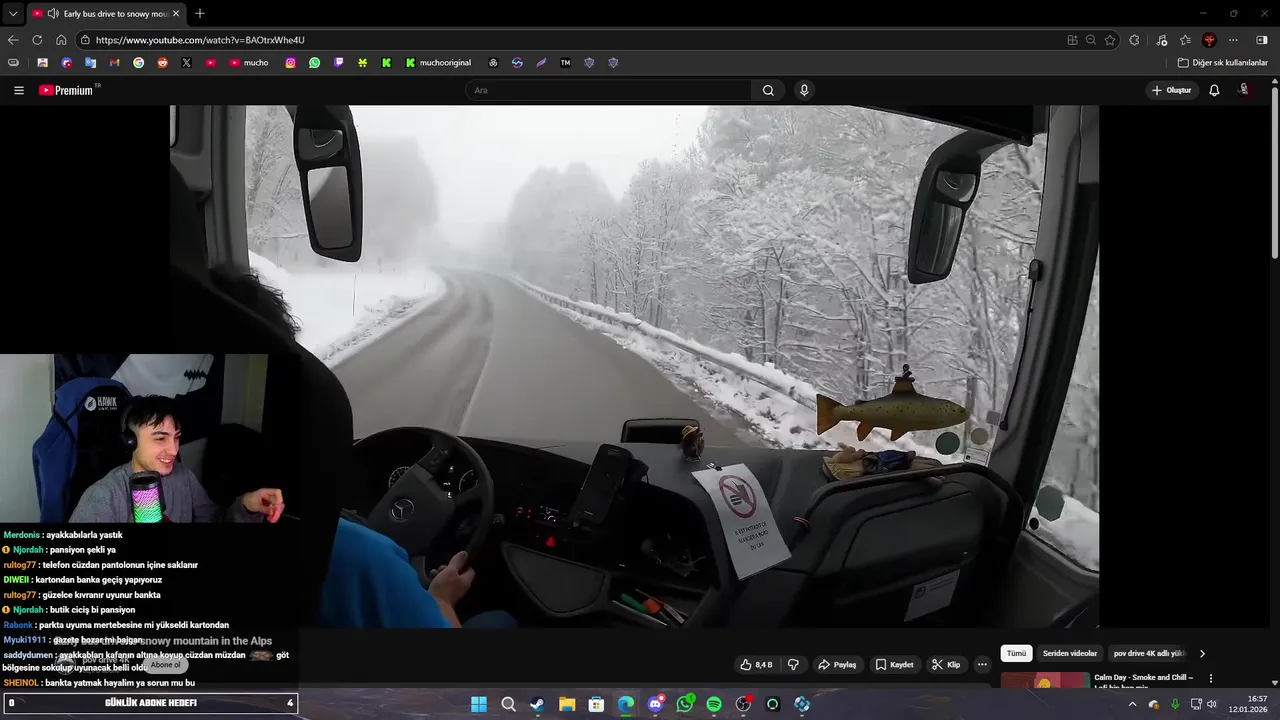Open the YouTube guide hamburger menu

[x=19, y=90]
